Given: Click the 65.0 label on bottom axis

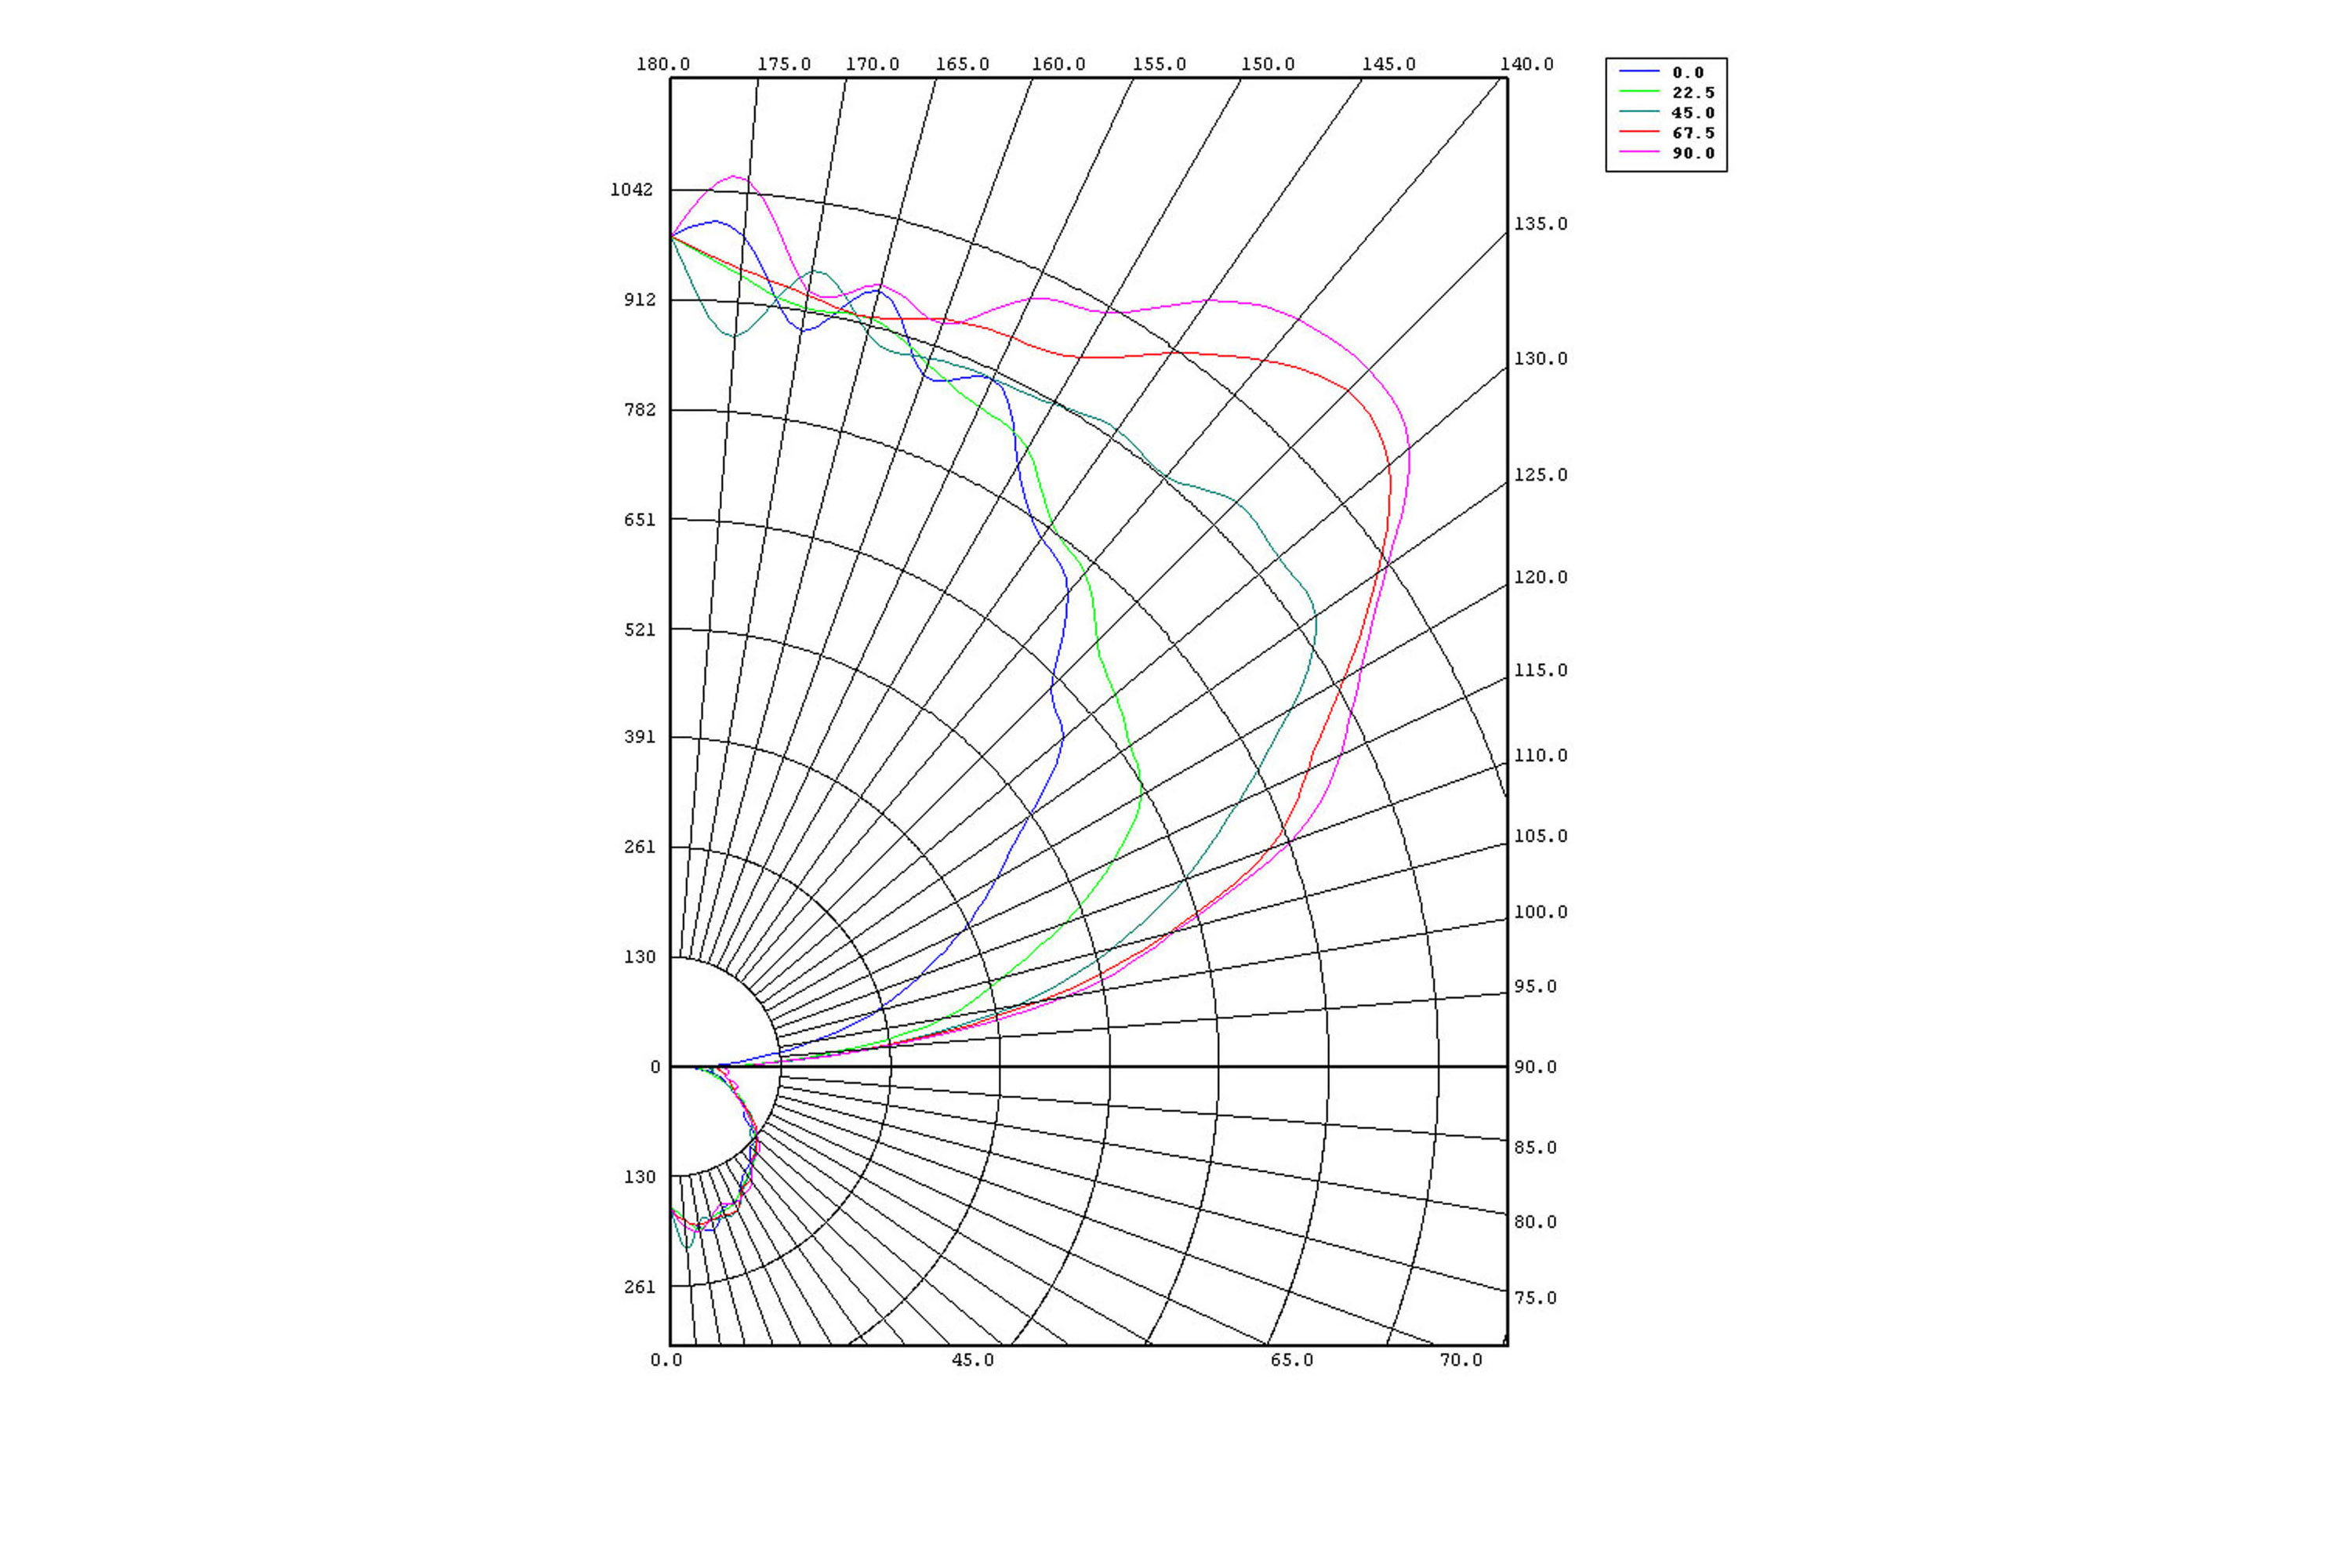Looking at the screenshot, I should (1291, 1360).
